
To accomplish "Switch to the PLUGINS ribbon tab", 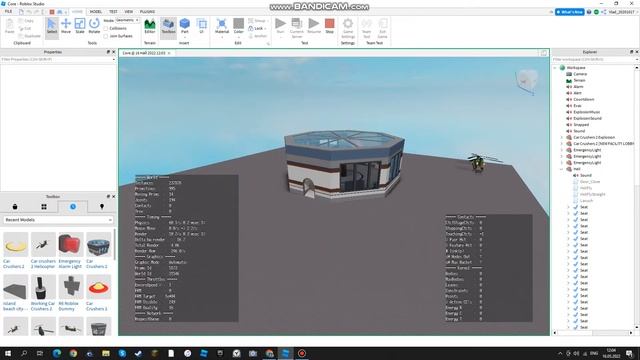I will pyautogui.click(x=147, y=11).
